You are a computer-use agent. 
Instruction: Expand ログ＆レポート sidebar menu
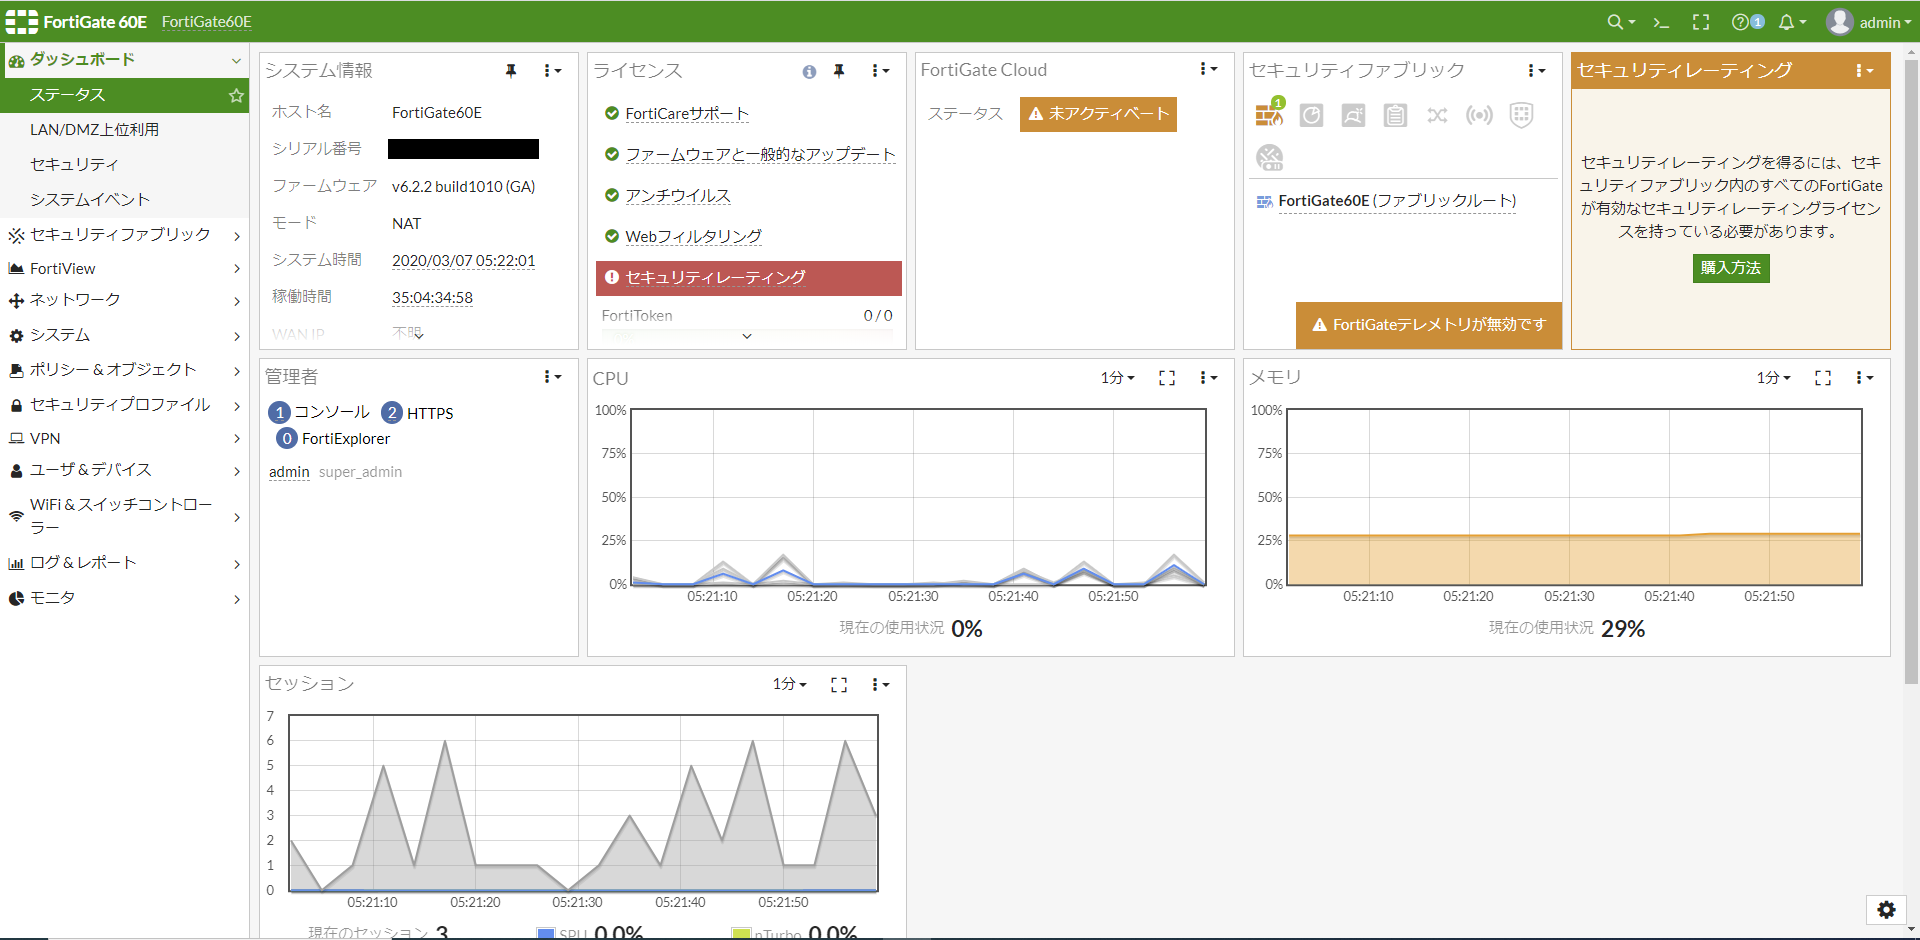124,563
